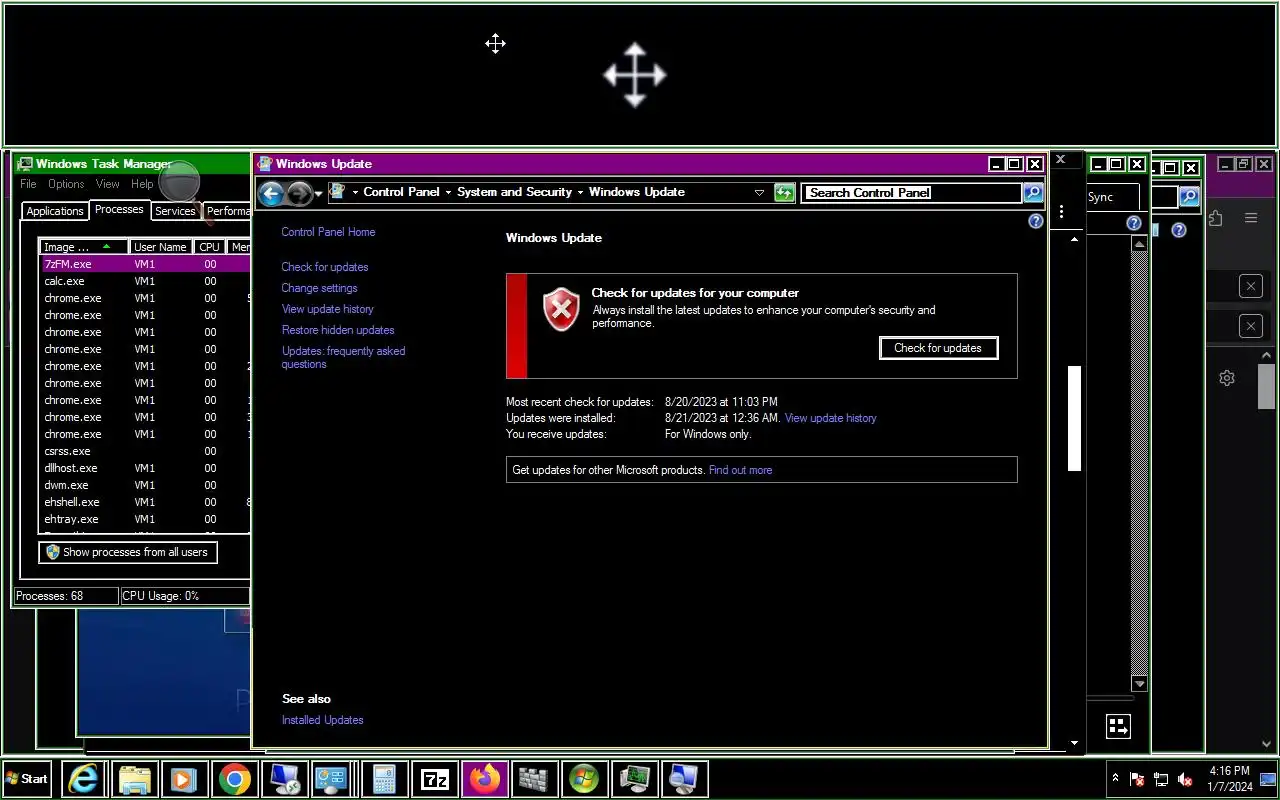Viewport: 1280px width, 800px height.
Task: Open the address bar history dropdown
Action: [759, 193]
